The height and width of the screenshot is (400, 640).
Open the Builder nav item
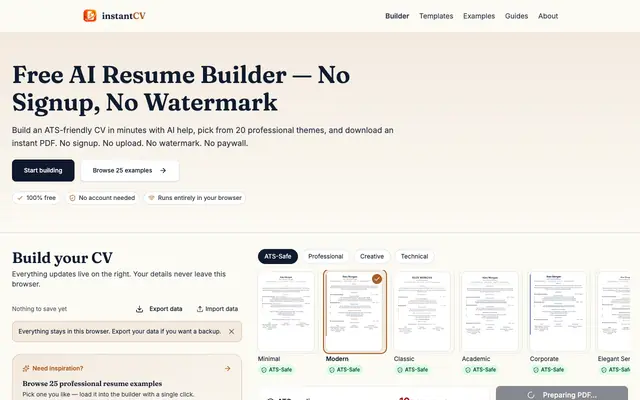click(397, 16)
